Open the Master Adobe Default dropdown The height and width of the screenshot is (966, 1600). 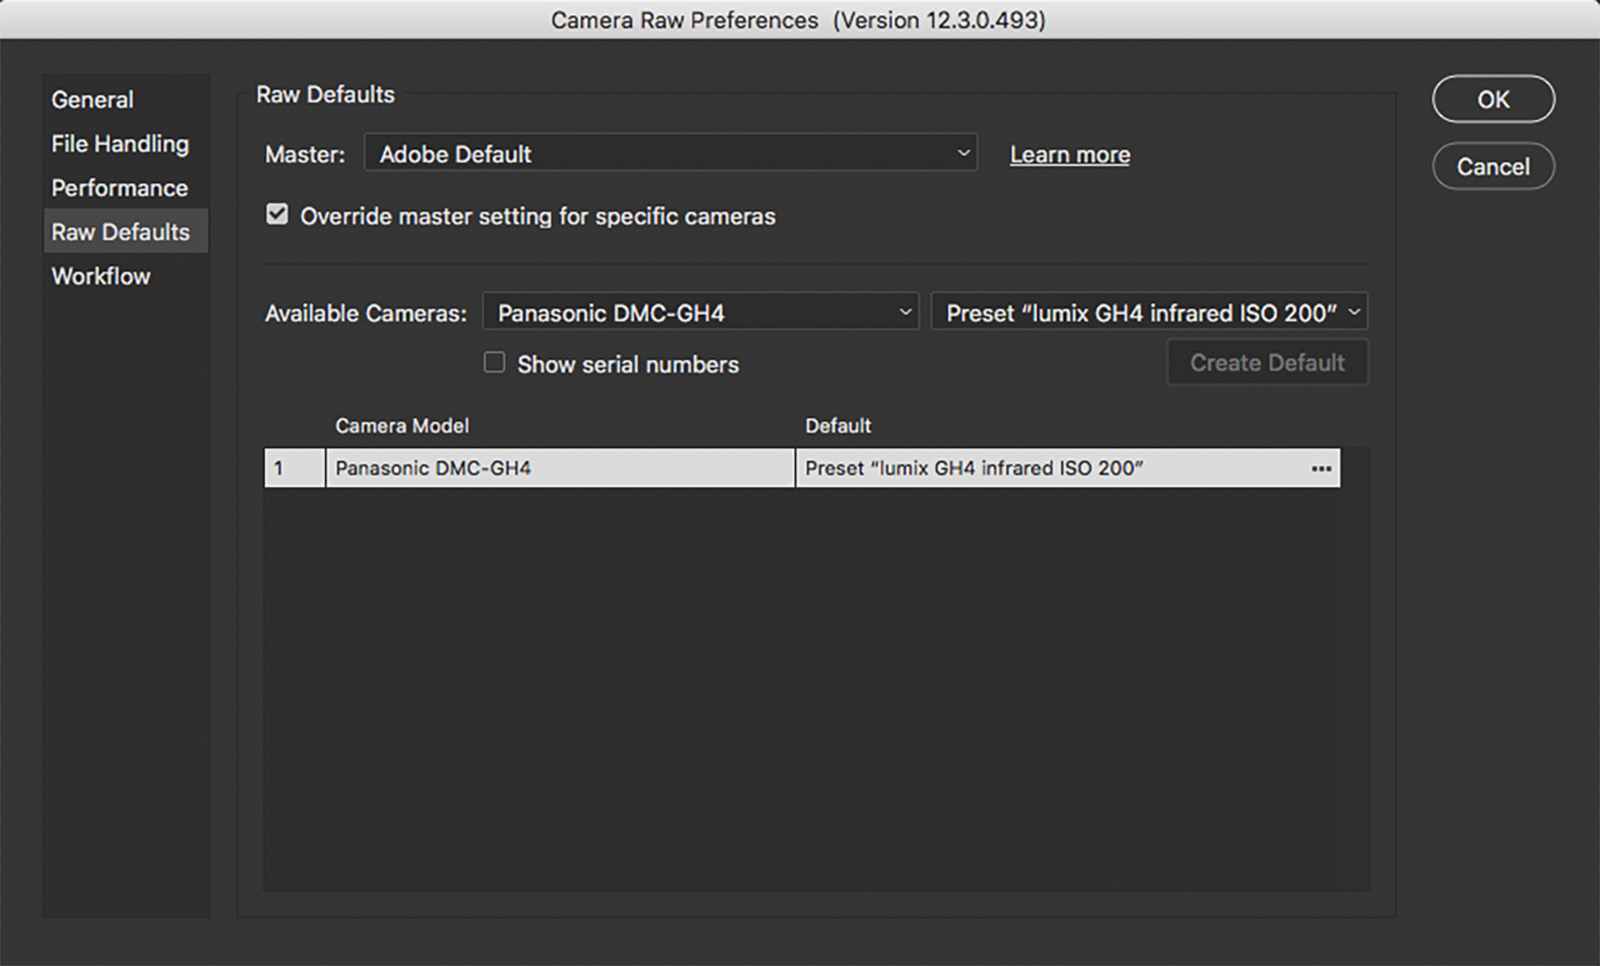[x=670, y=153]
